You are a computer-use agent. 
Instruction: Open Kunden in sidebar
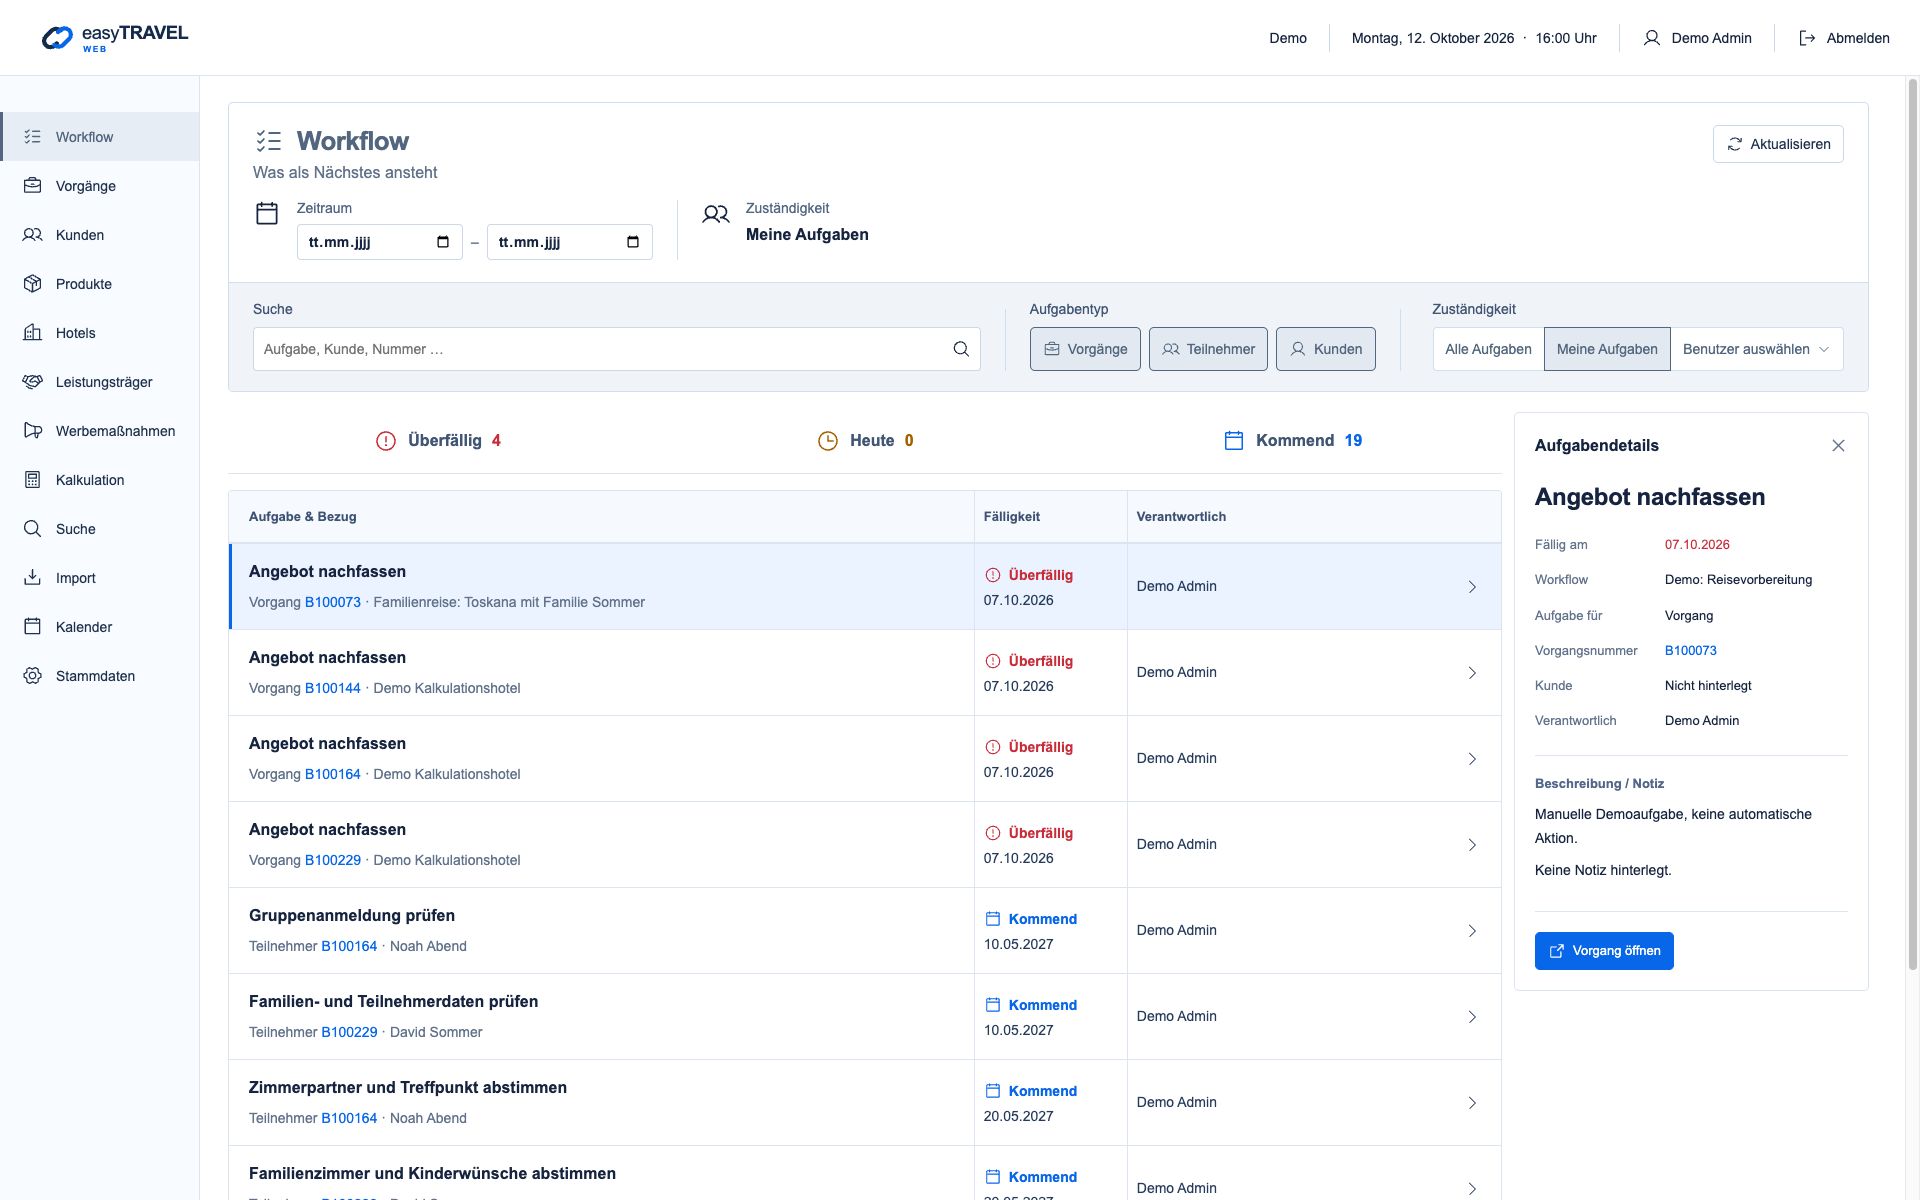coord(100,235)
